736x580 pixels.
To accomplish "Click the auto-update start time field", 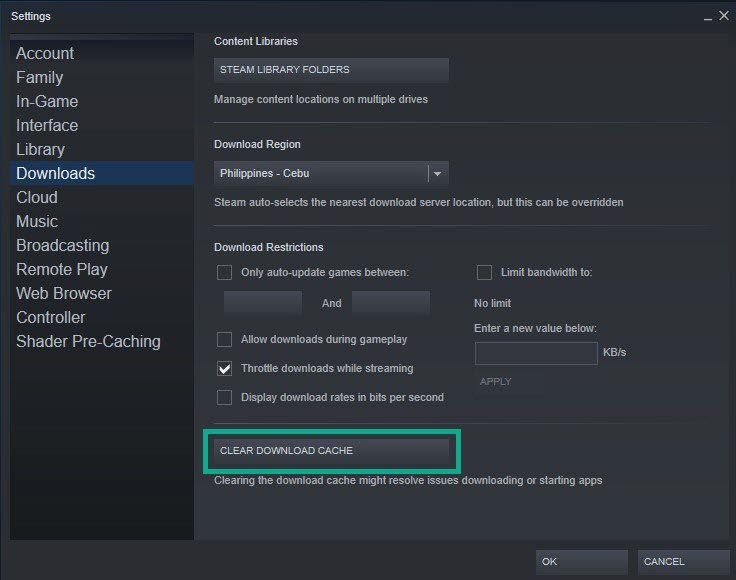I will pyautogui.click(x=263, y=303).
